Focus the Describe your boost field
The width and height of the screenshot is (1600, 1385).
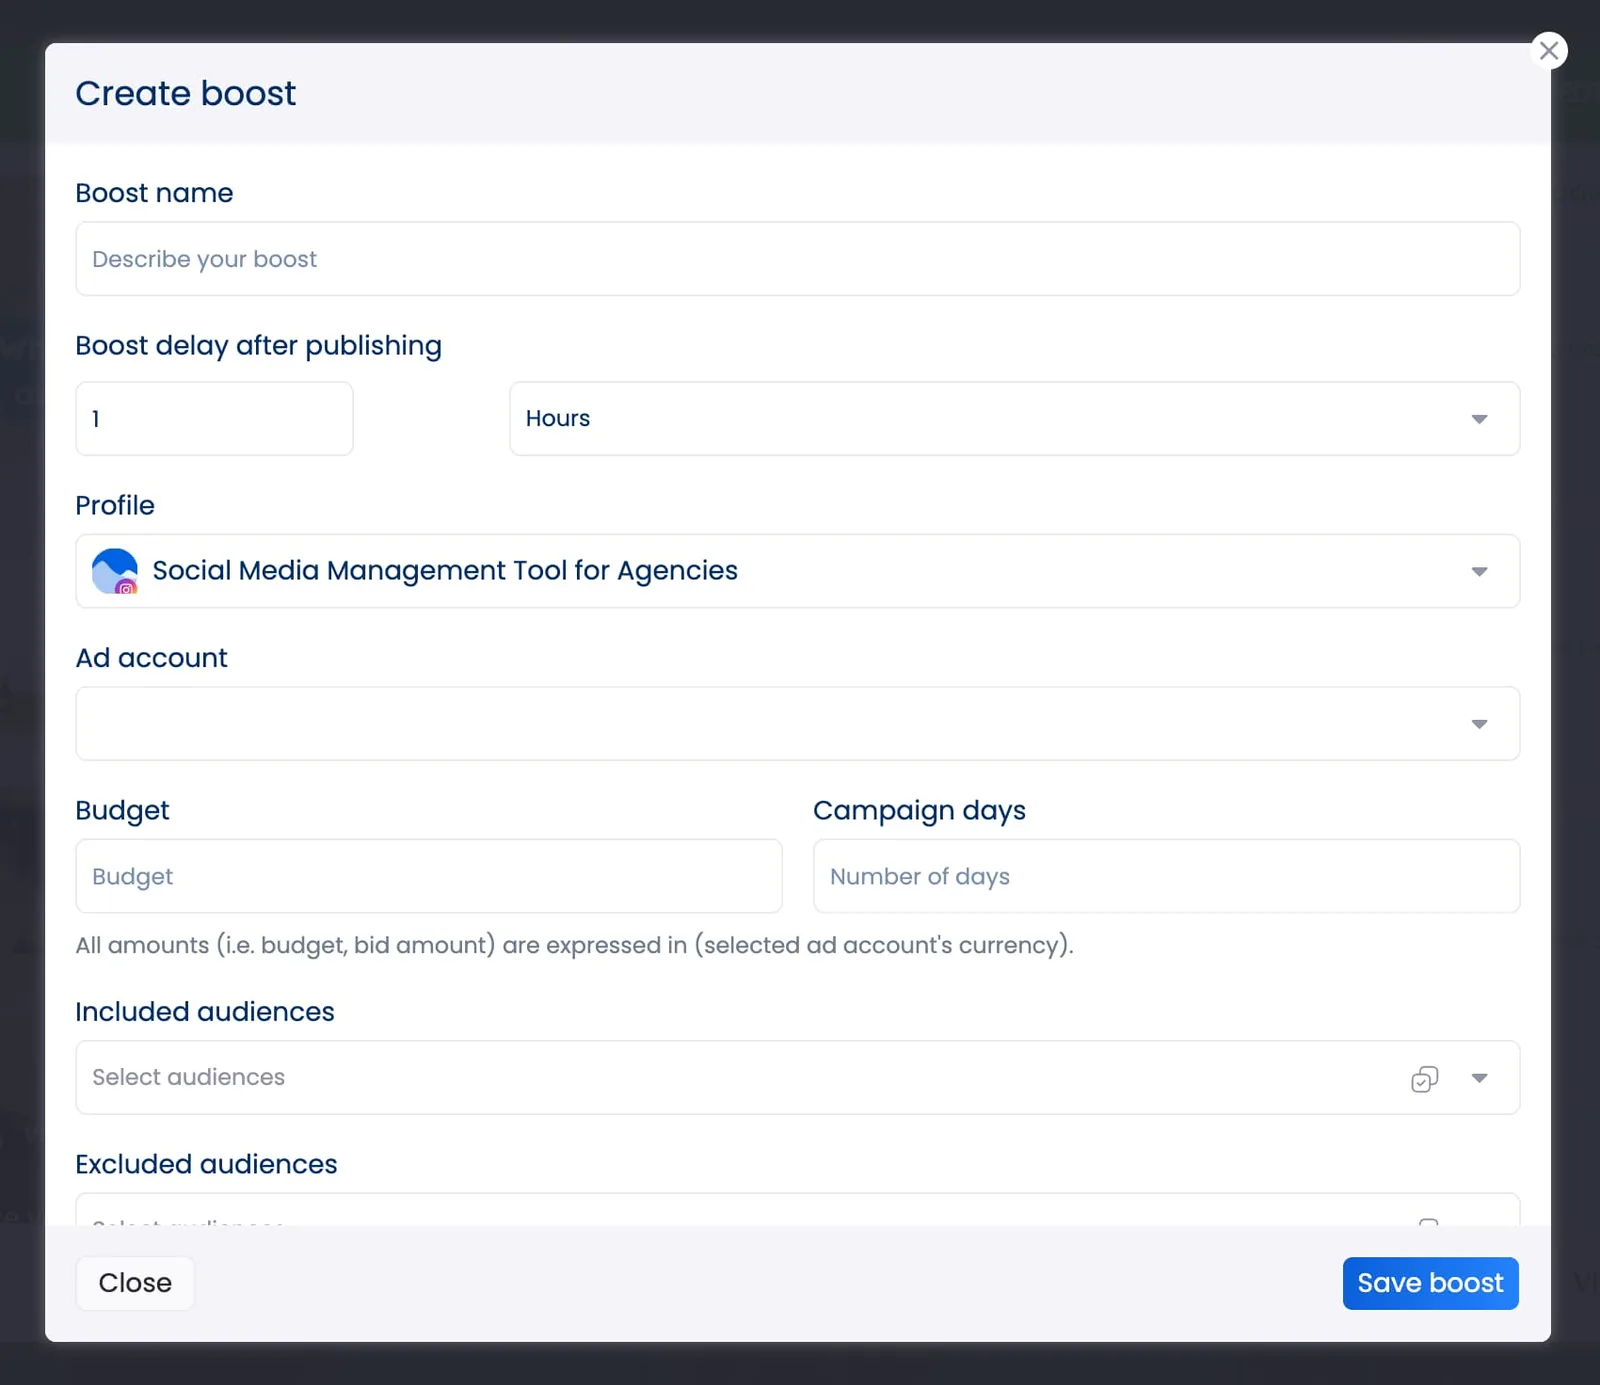tap(796, 259)
